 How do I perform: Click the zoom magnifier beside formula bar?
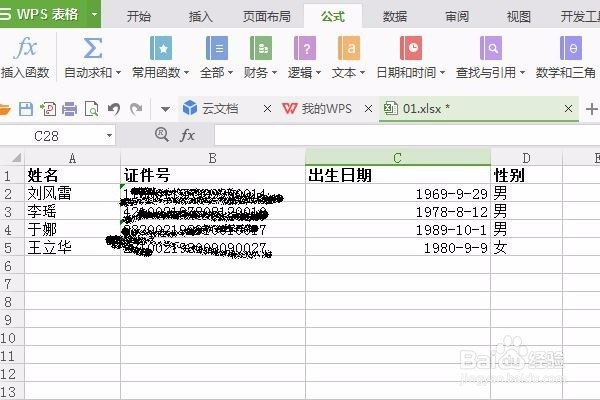[x=162, y=135]
